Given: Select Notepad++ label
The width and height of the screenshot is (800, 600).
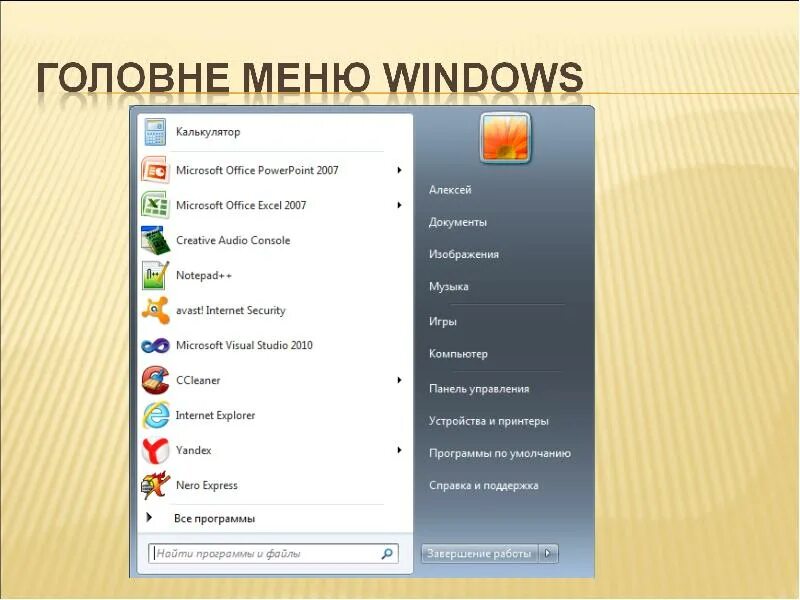Looking at the screenshot, I should coord(204,276).
